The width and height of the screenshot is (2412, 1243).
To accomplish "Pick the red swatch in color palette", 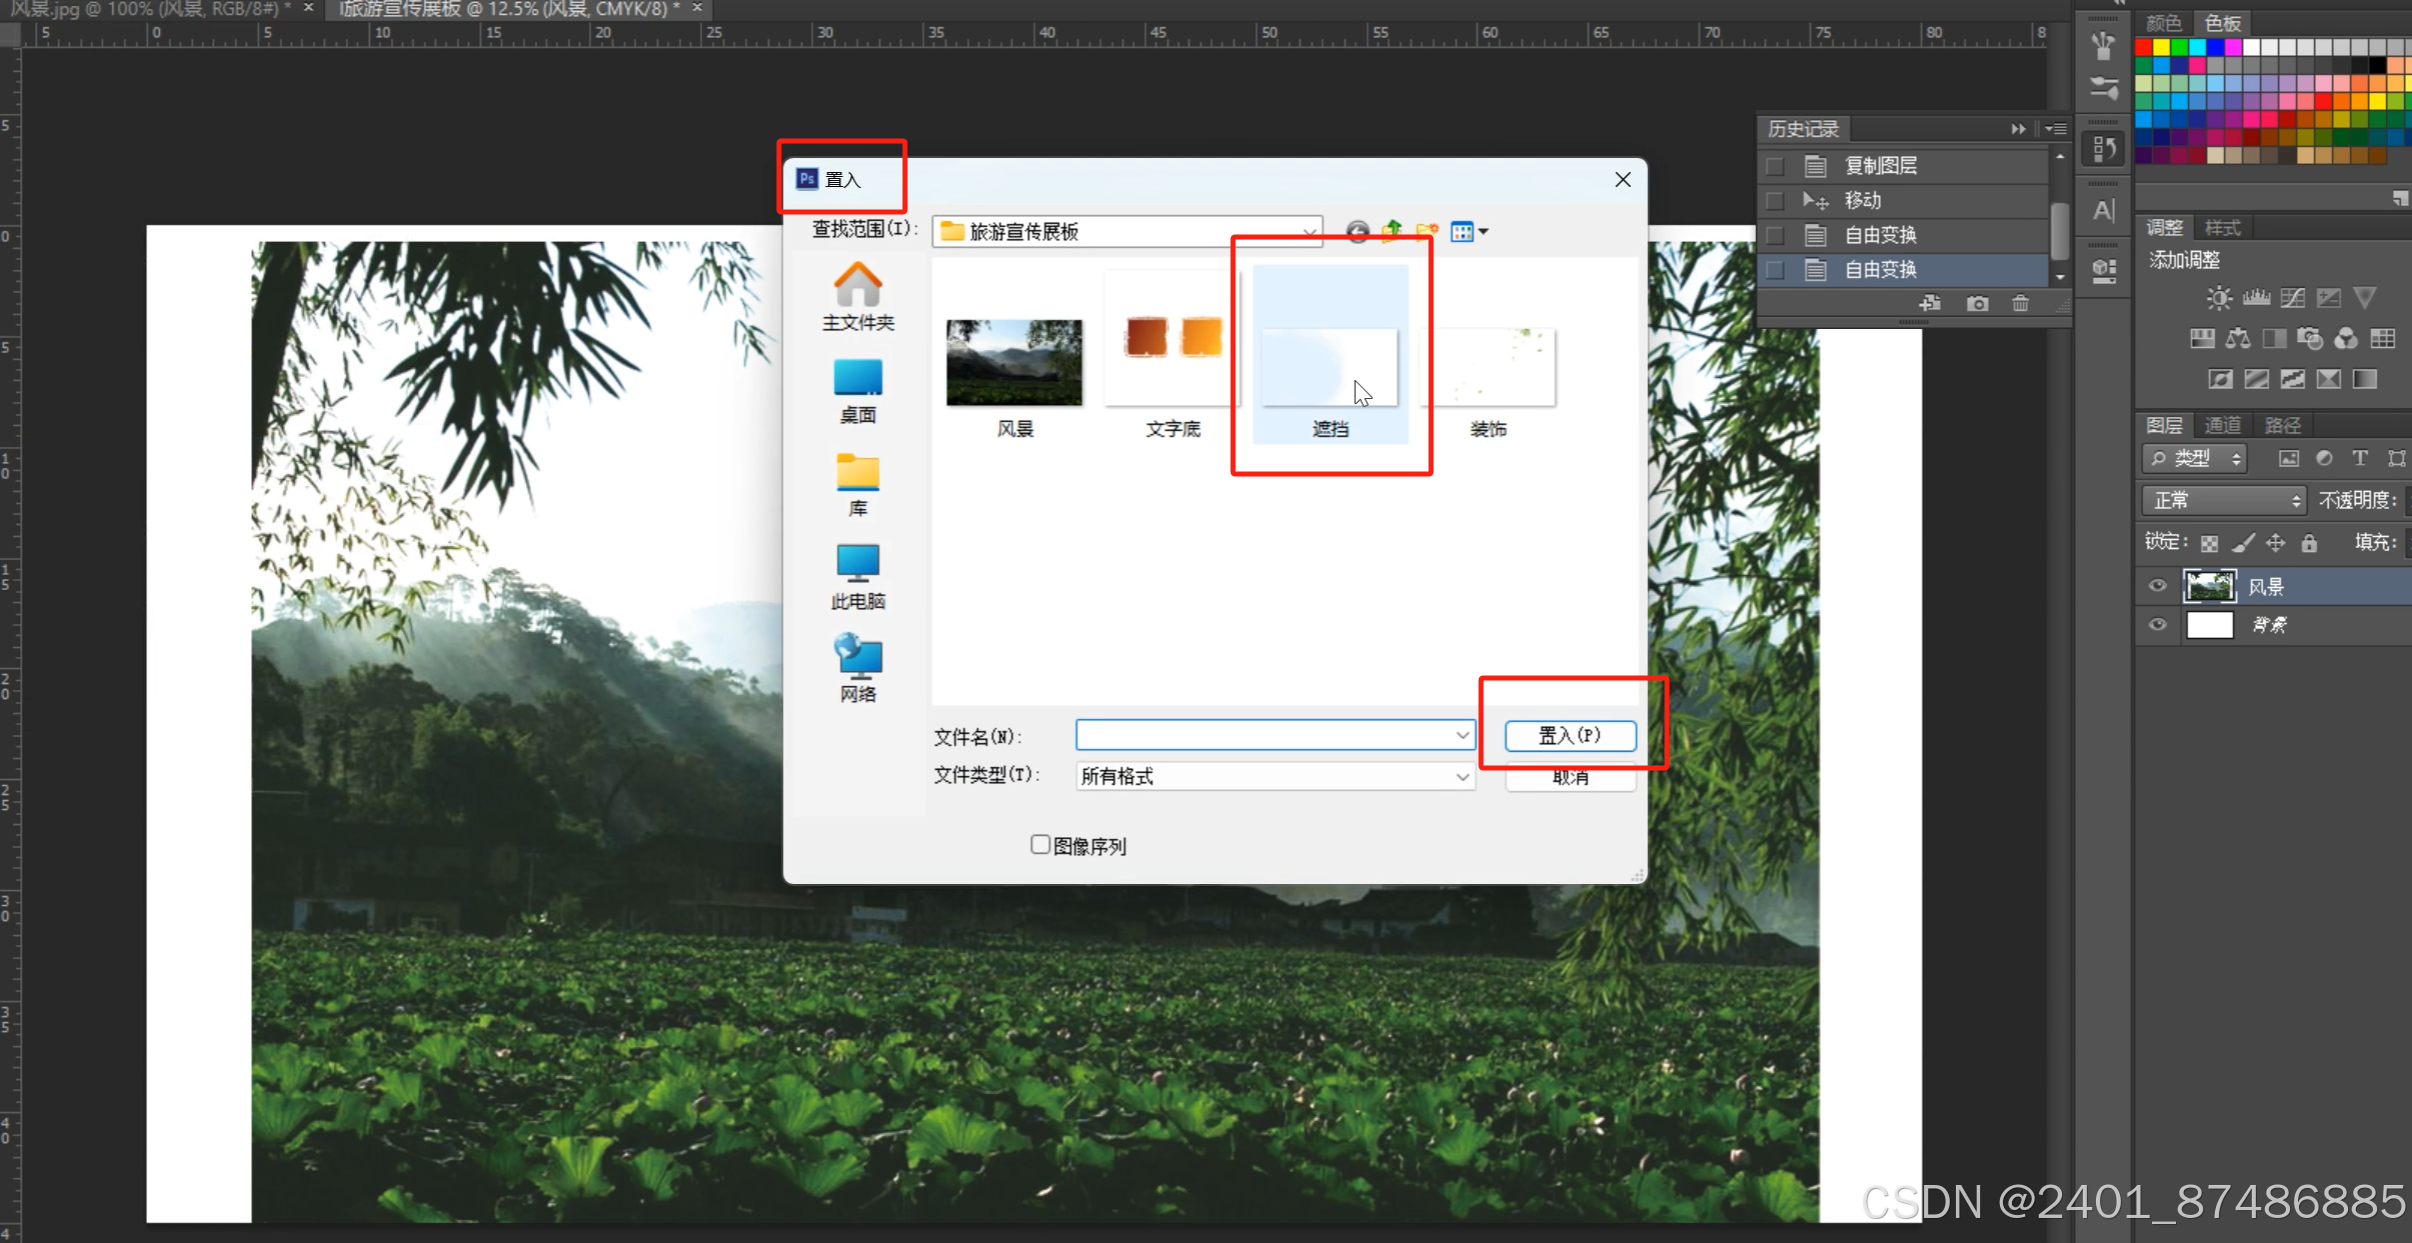I will 2143,47.
